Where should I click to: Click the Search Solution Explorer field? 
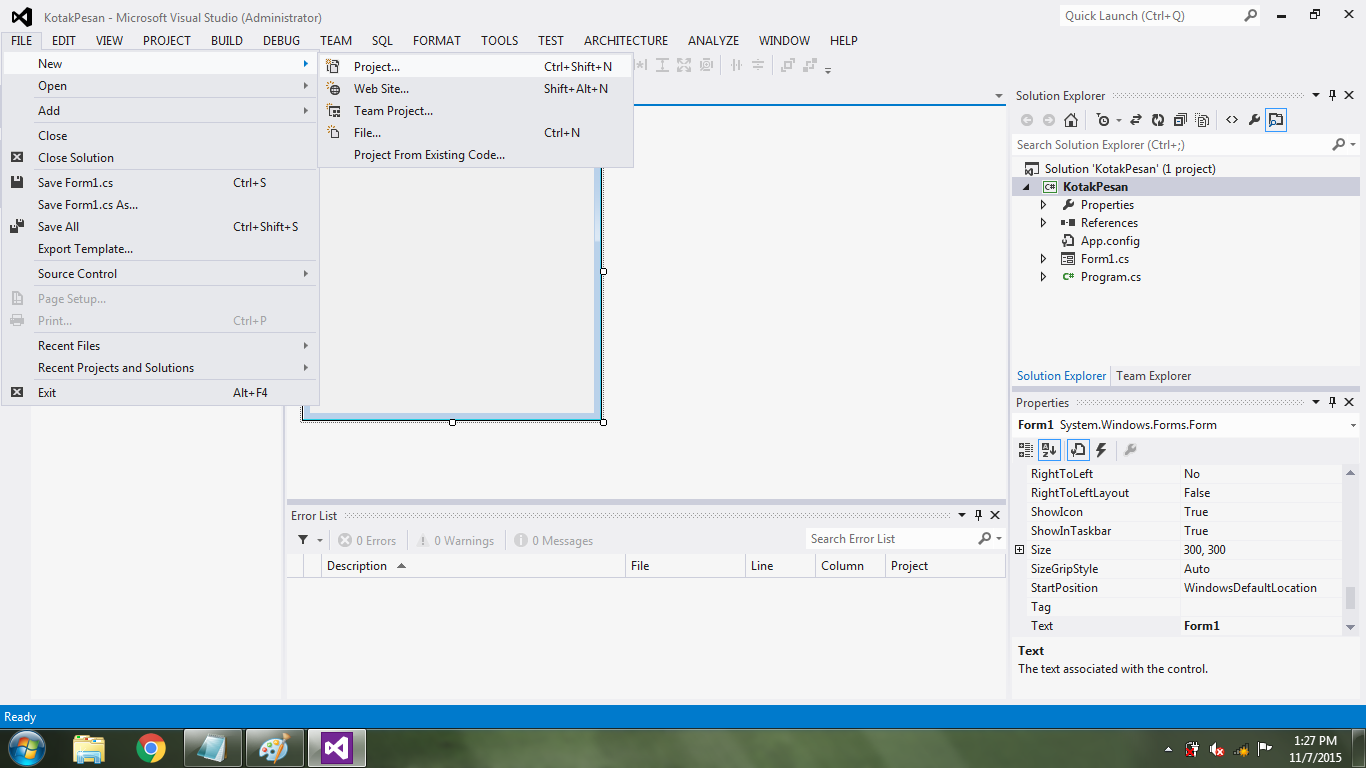(x=1172, y=145)
